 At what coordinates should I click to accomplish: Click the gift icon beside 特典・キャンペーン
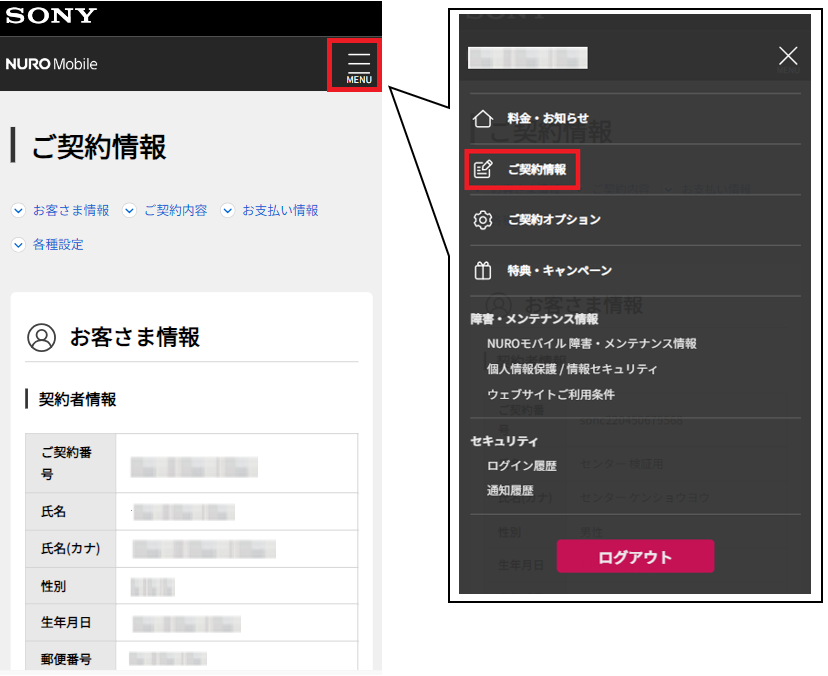click(x=483, y=270)
